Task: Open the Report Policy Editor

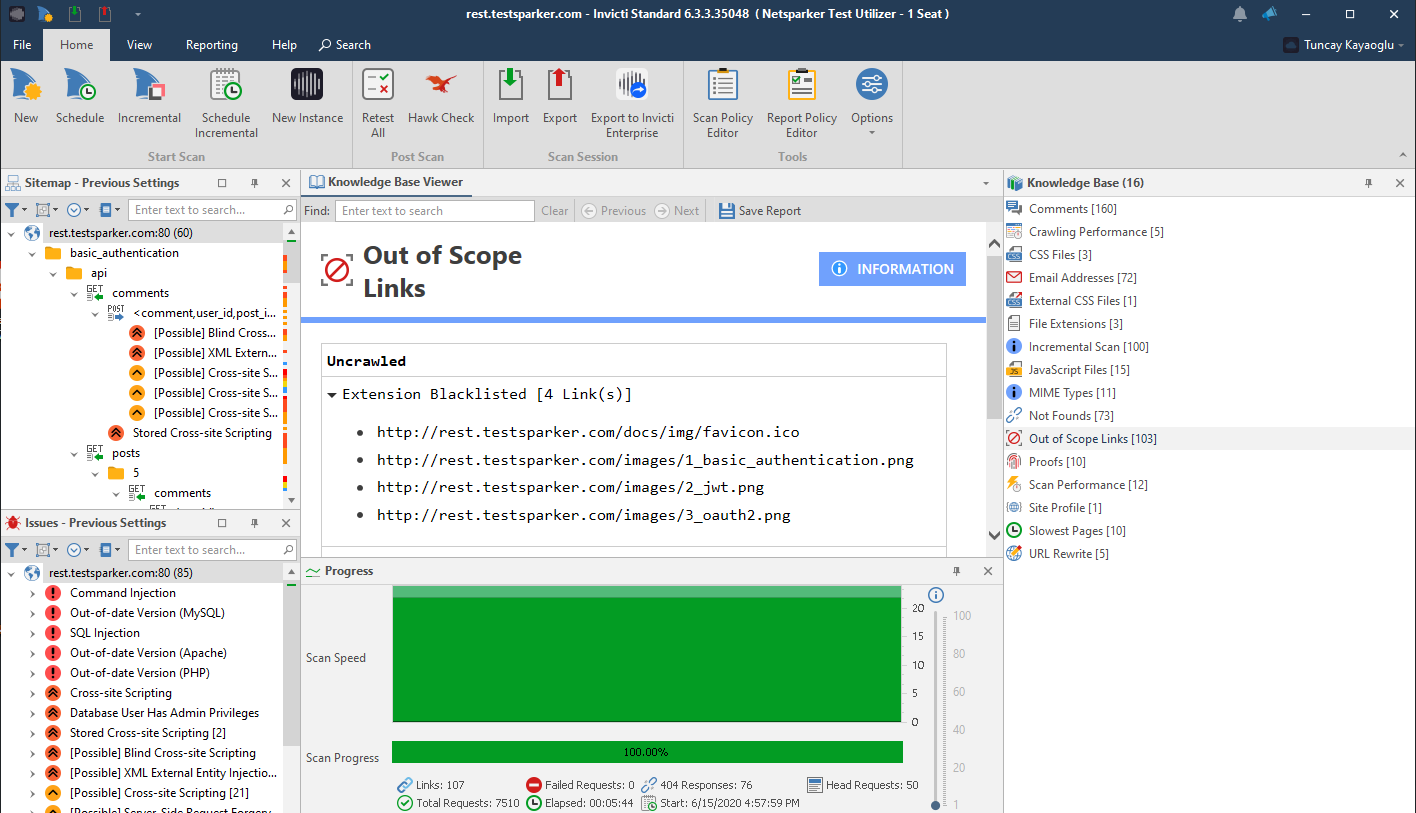Action: 802,104
